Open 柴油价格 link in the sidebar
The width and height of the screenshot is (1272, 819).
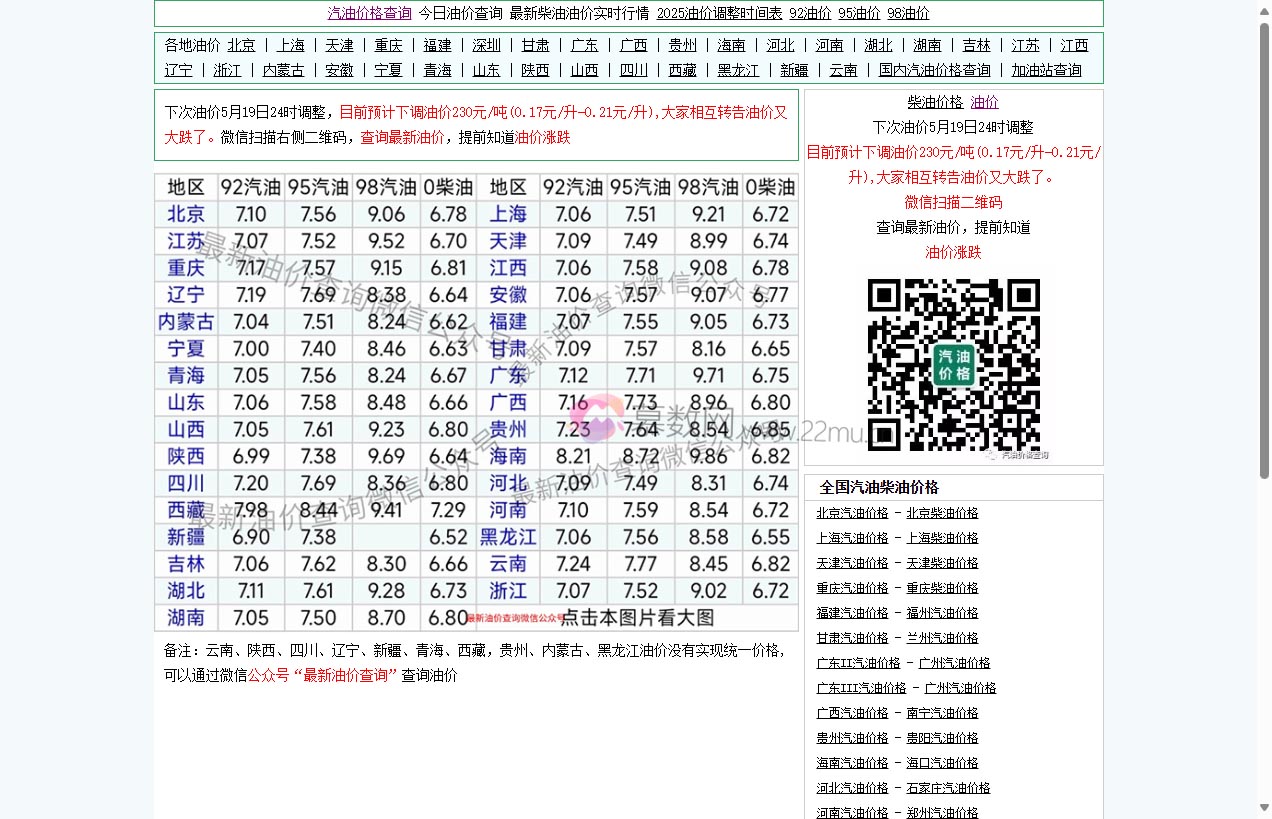pos(936,101)
